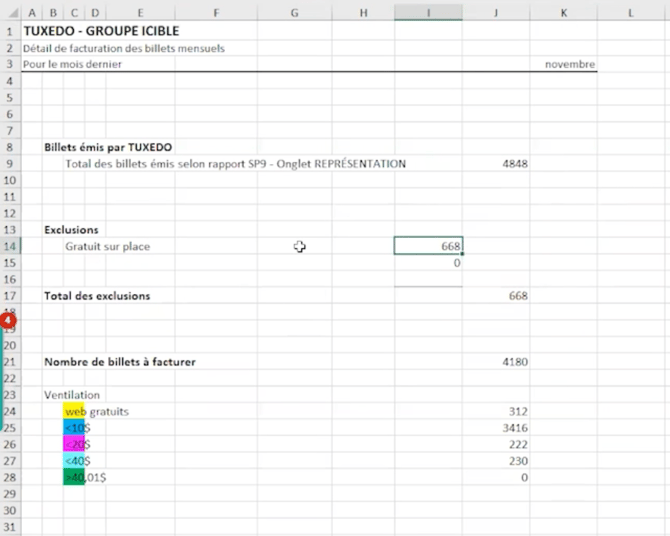
Task: Click the value 222
Action: click(518, 445)
